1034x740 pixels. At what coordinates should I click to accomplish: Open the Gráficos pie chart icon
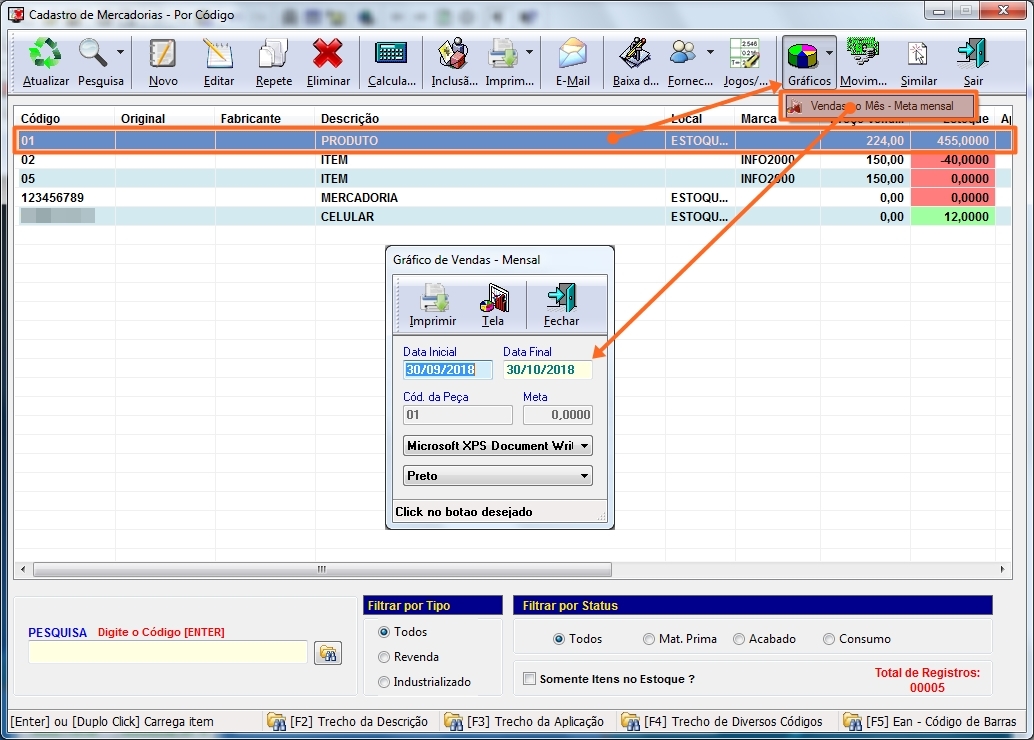pos(802,55)
